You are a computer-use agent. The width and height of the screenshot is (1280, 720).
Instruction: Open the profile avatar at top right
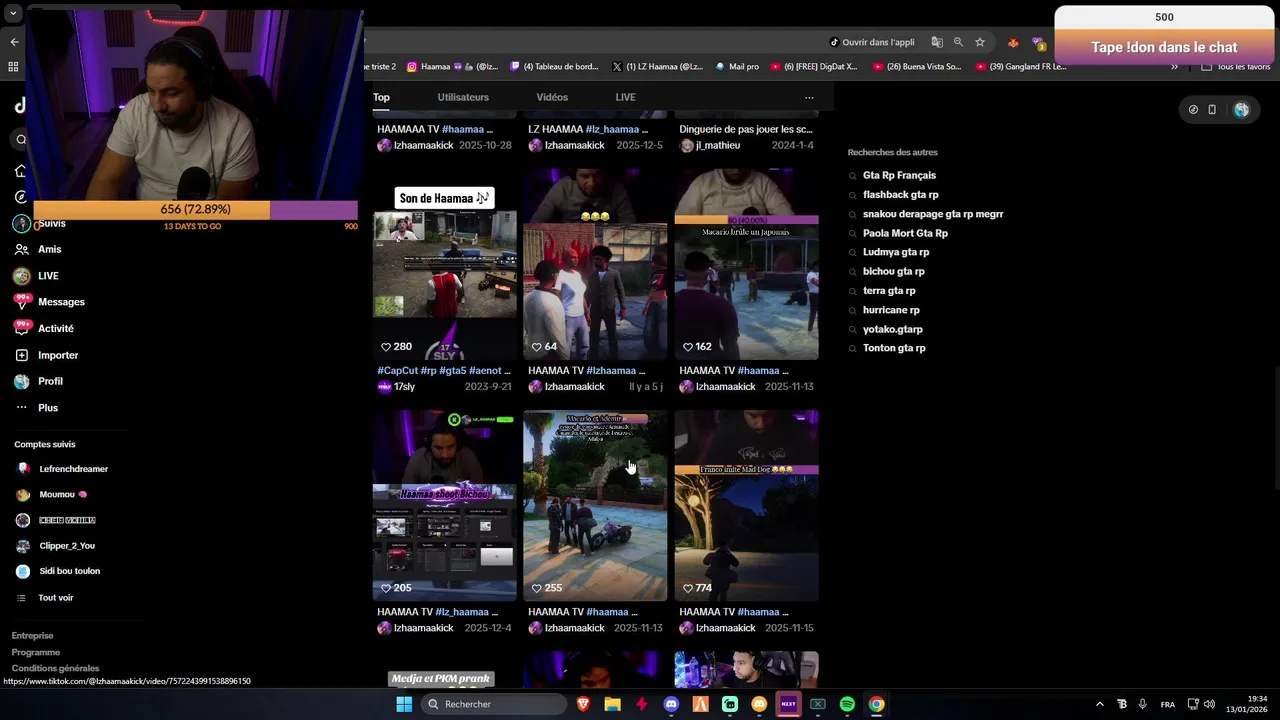[1241, 110]
